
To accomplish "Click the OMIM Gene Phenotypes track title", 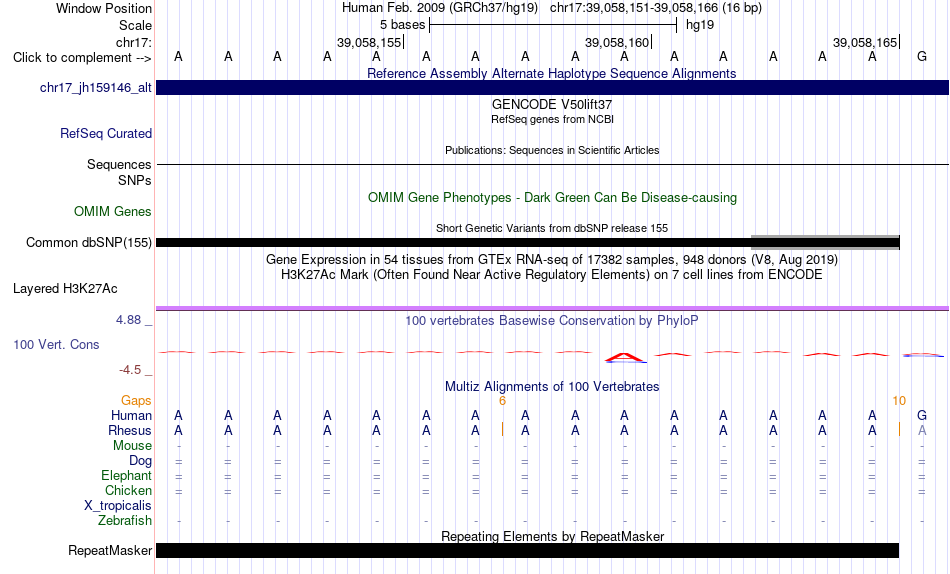I will tap(552, 198).
